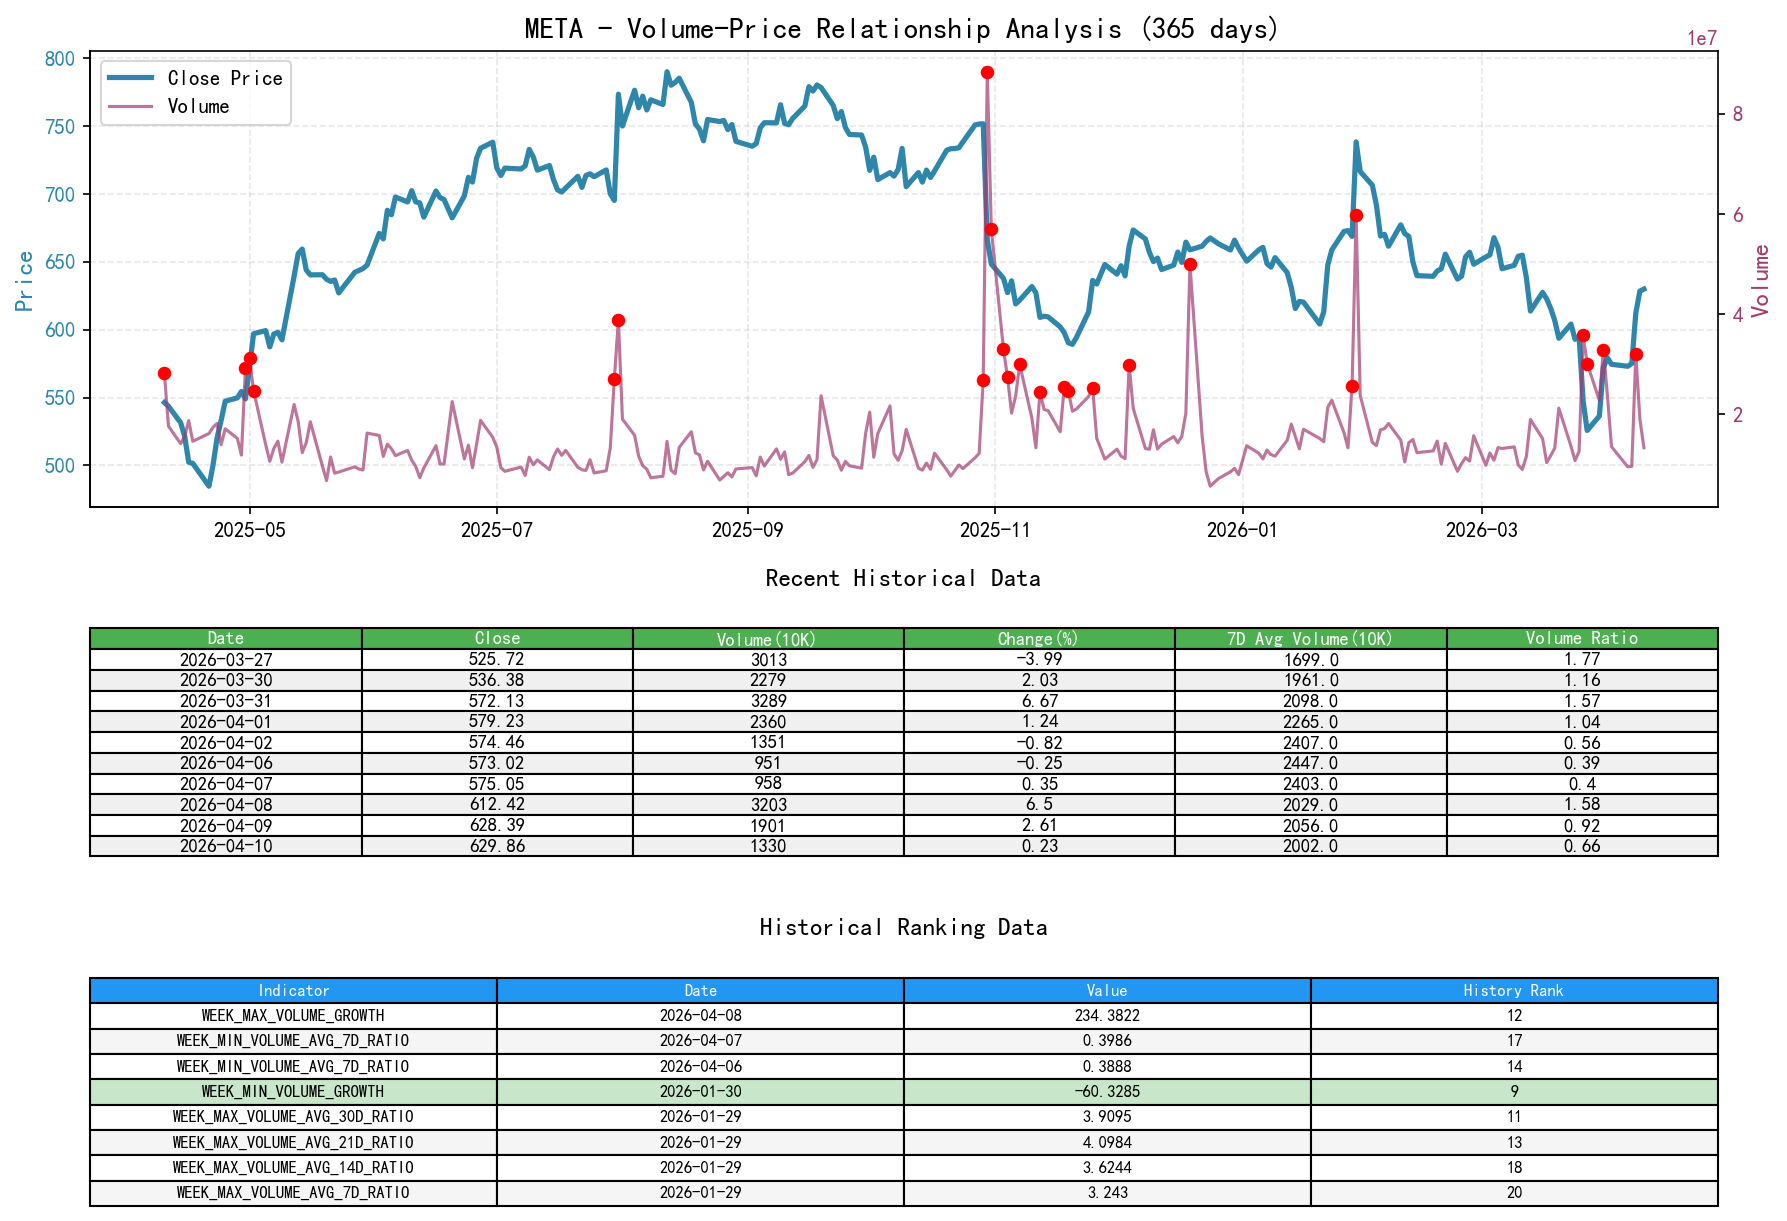Screen dimensions: 1787x1221
Task: Click the Historical Ranking Data heading
Action: coord(903,928)
